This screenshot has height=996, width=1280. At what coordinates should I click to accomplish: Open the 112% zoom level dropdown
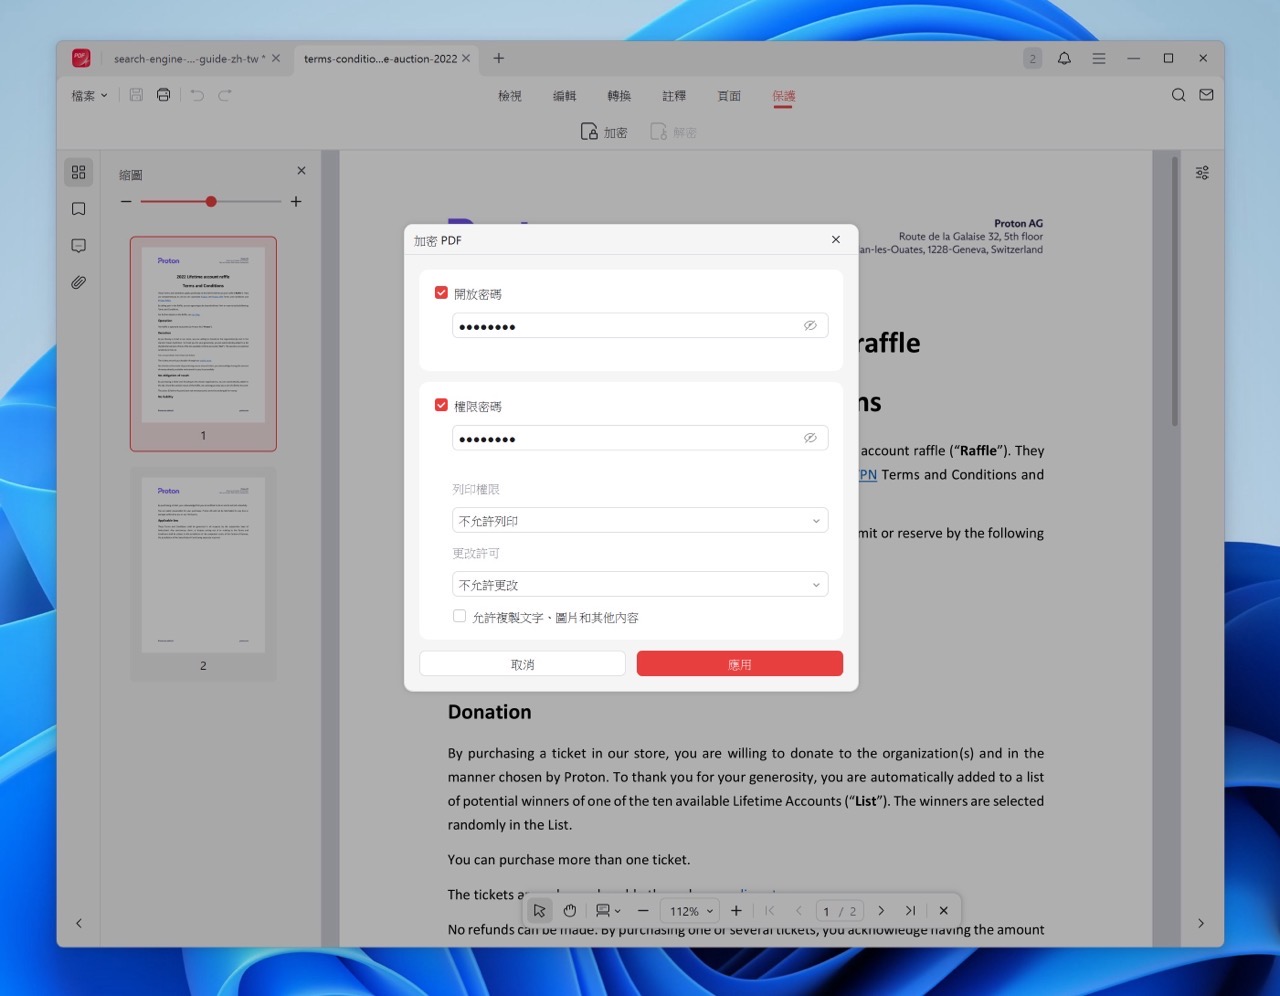point(691,911)
